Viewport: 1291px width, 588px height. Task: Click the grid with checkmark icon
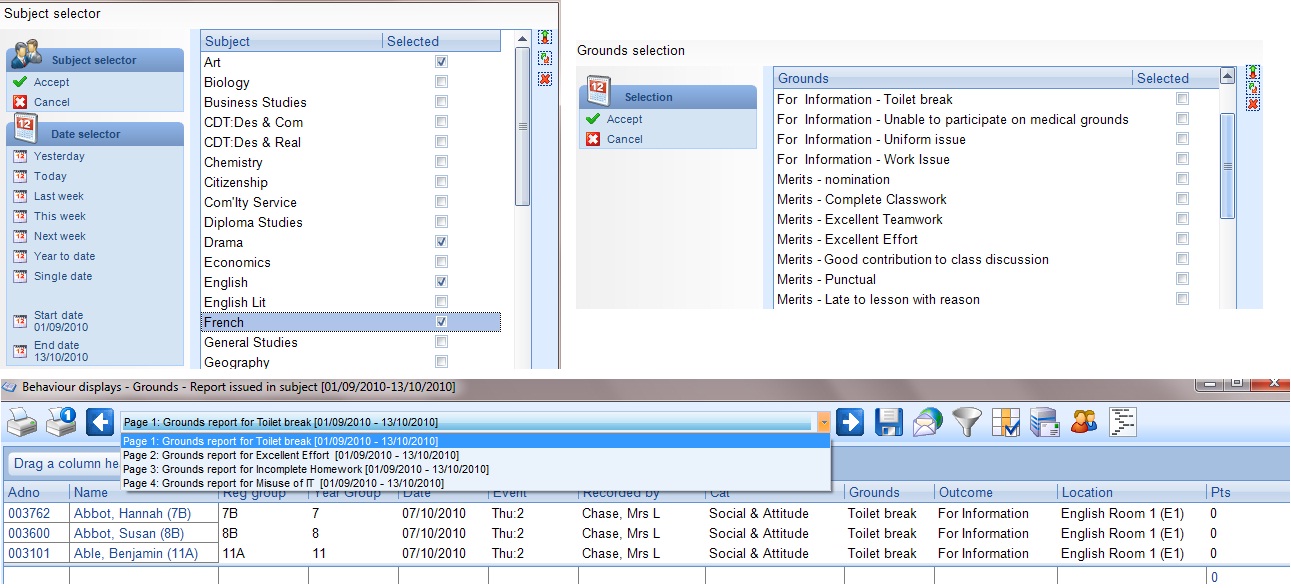[x=1006, y=422]
